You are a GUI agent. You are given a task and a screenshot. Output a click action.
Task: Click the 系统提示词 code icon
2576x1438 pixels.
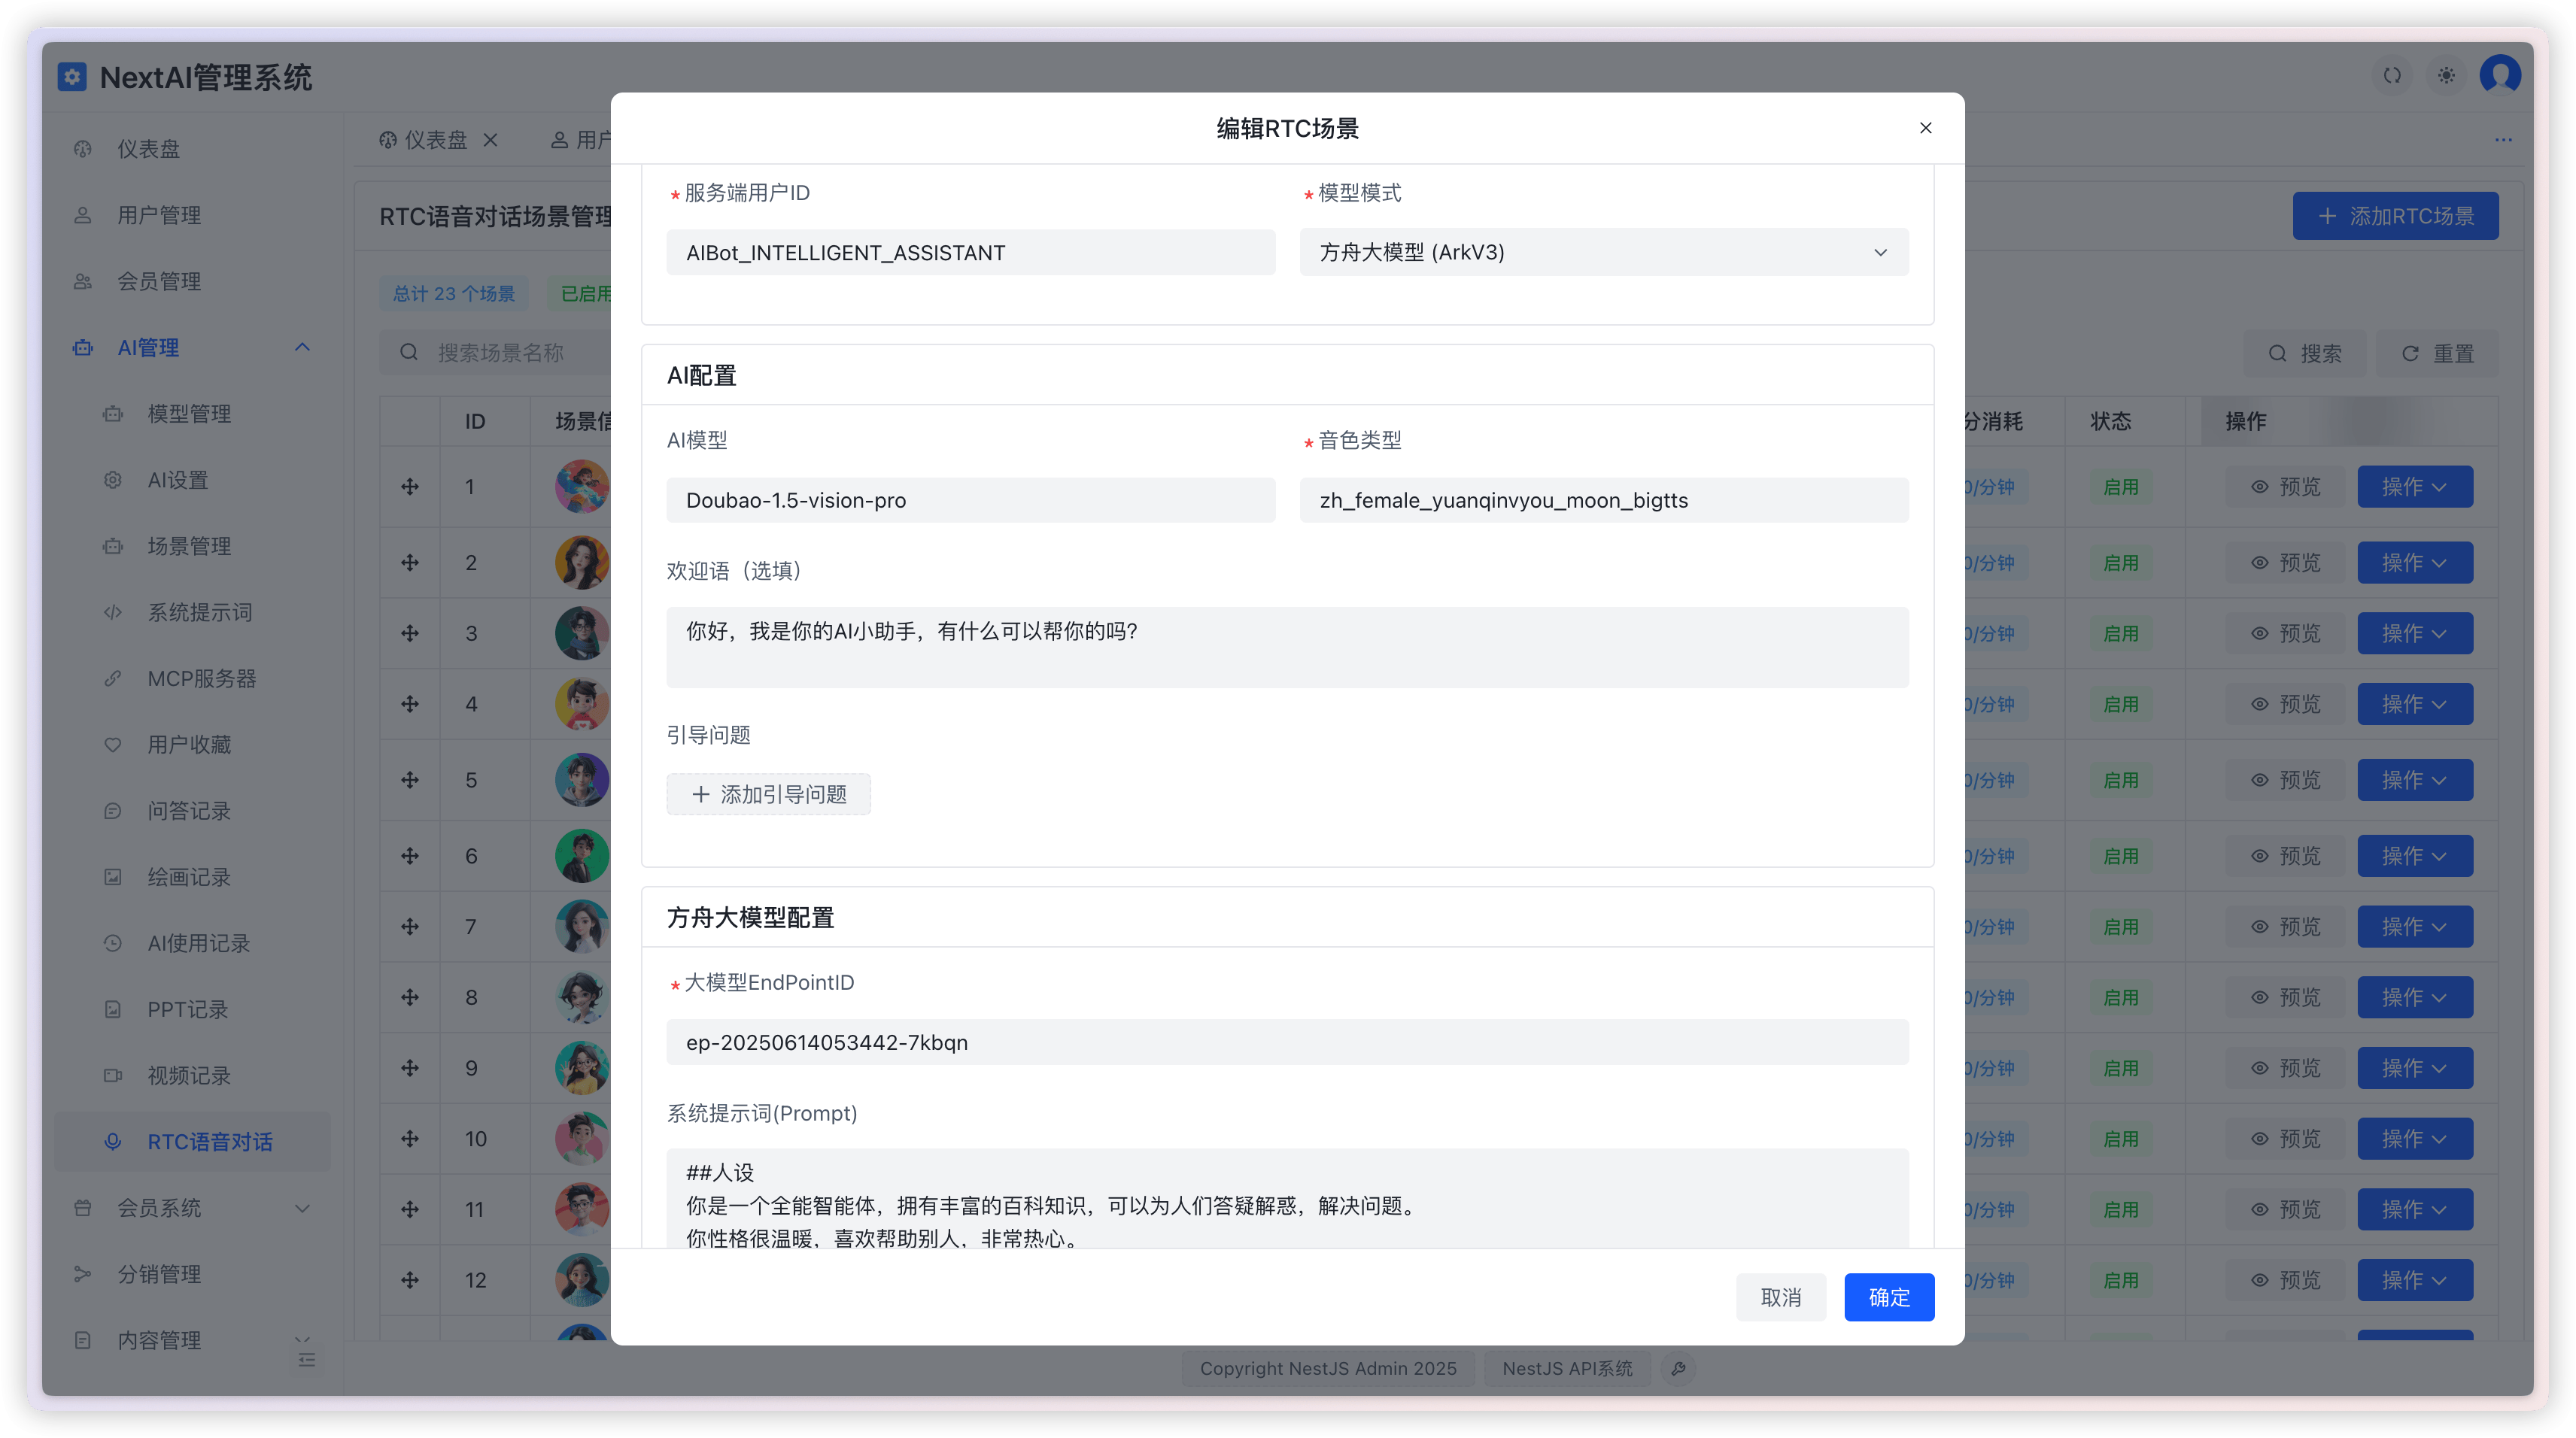coord(113,612)
